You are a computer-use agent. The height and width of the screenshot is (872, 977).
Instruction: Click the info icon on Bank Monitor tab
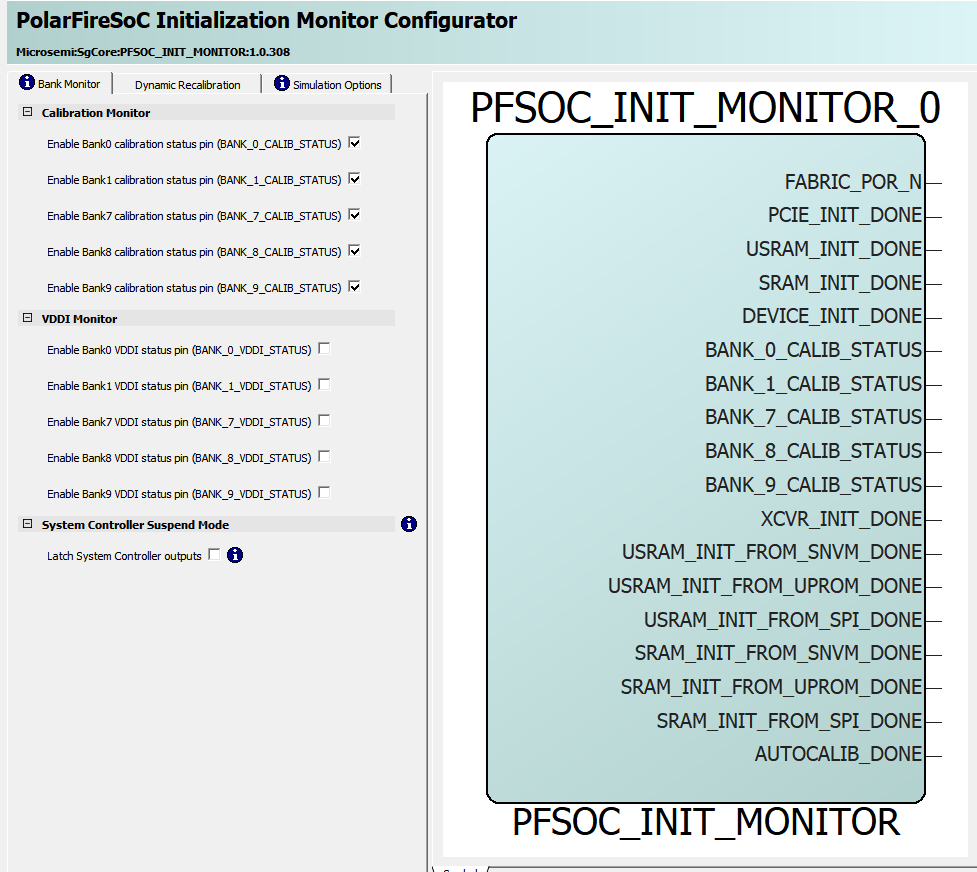point(27,83)
